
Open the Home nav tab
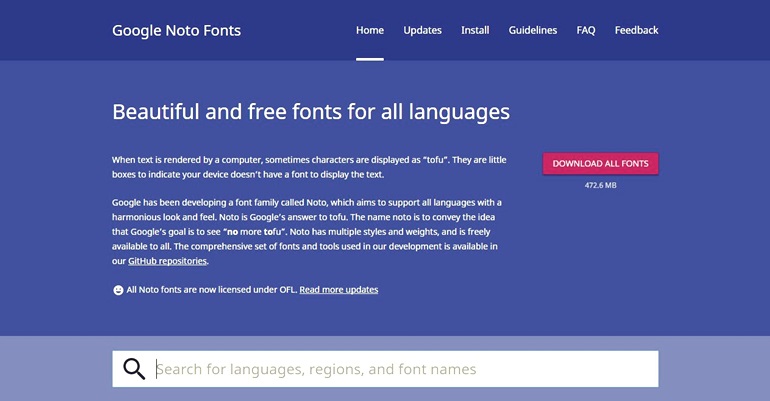[370, 30]
